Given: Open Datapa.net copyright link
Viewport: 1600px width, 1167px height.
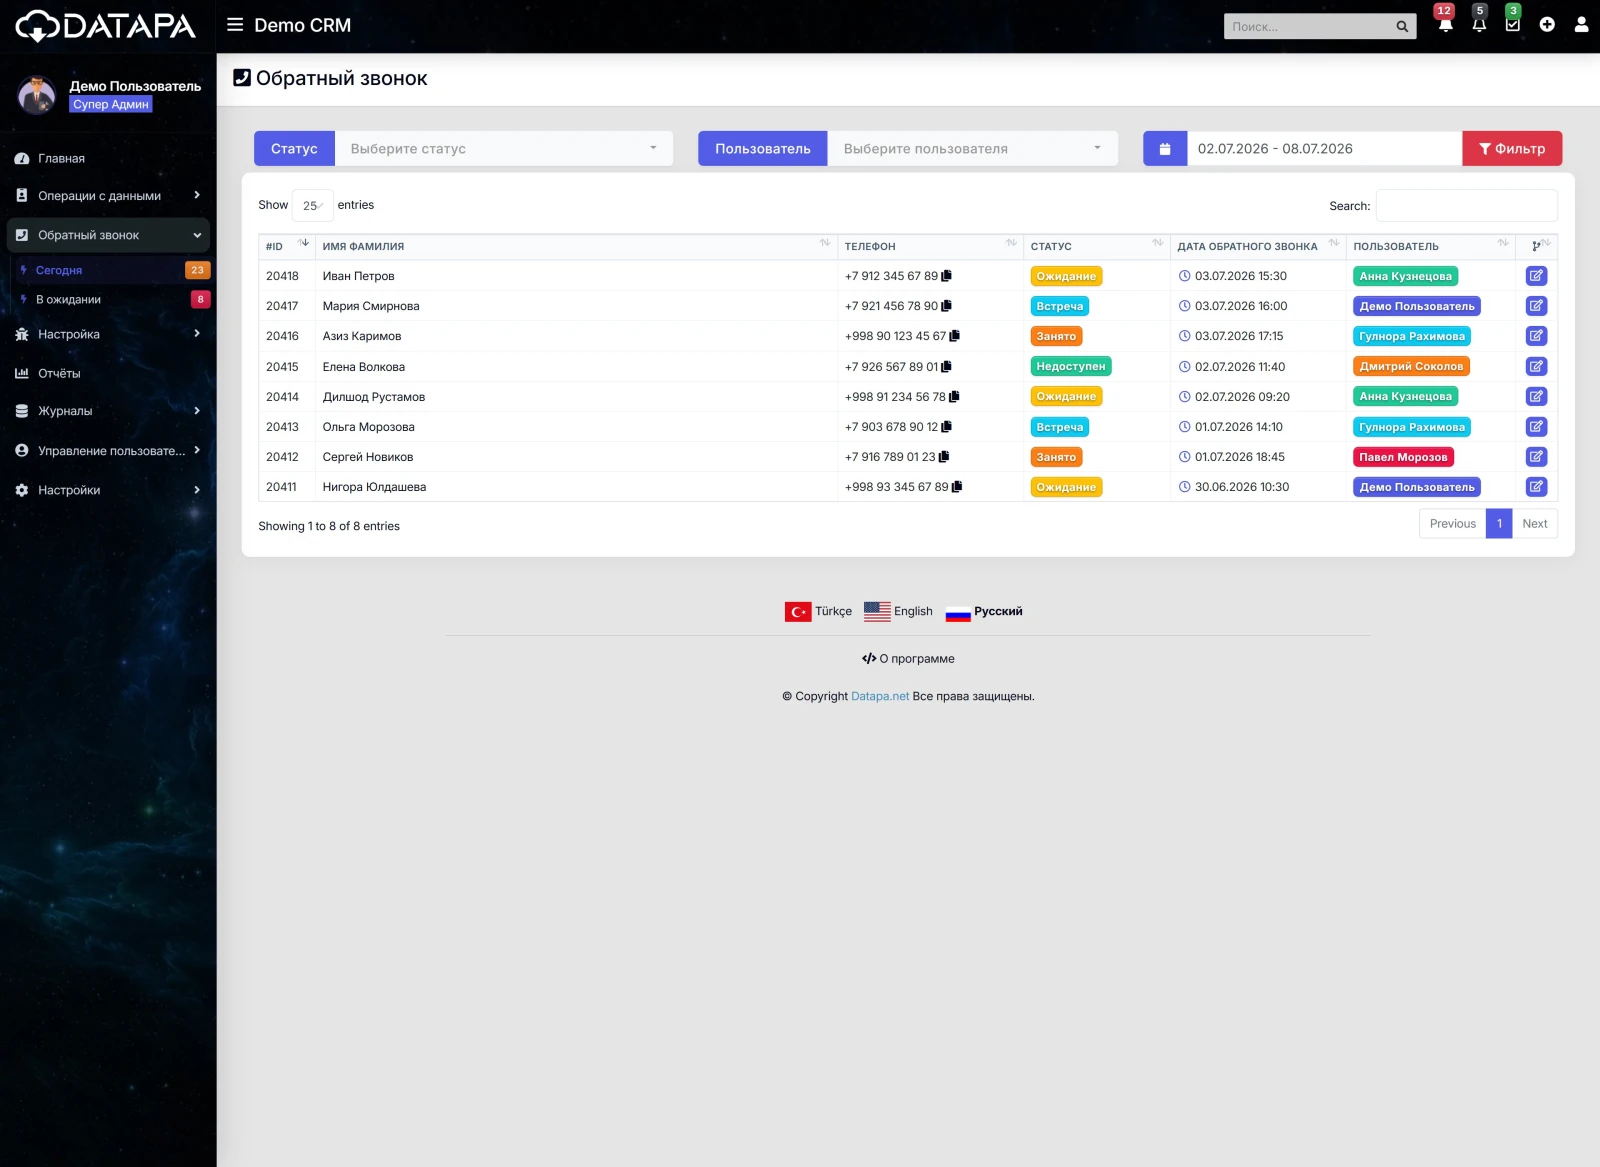Looking at the screenshot, I should tap(880, 697).
